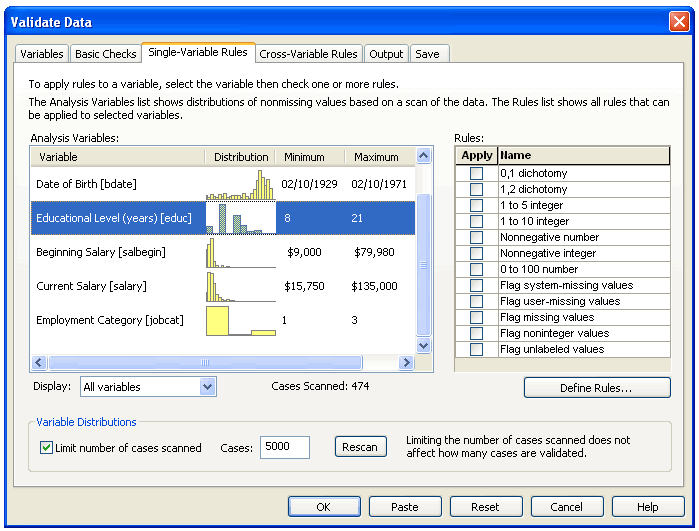699x531 pixels.
Task: Click the variable list scroll-down arrow
Action: [424, 346]
